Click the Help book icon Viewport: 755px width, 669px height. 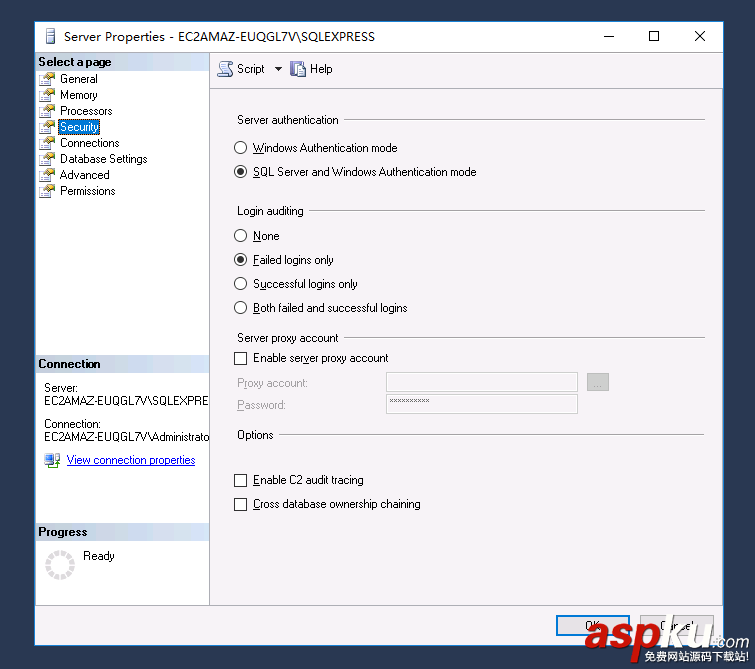(x=298, y=69)
